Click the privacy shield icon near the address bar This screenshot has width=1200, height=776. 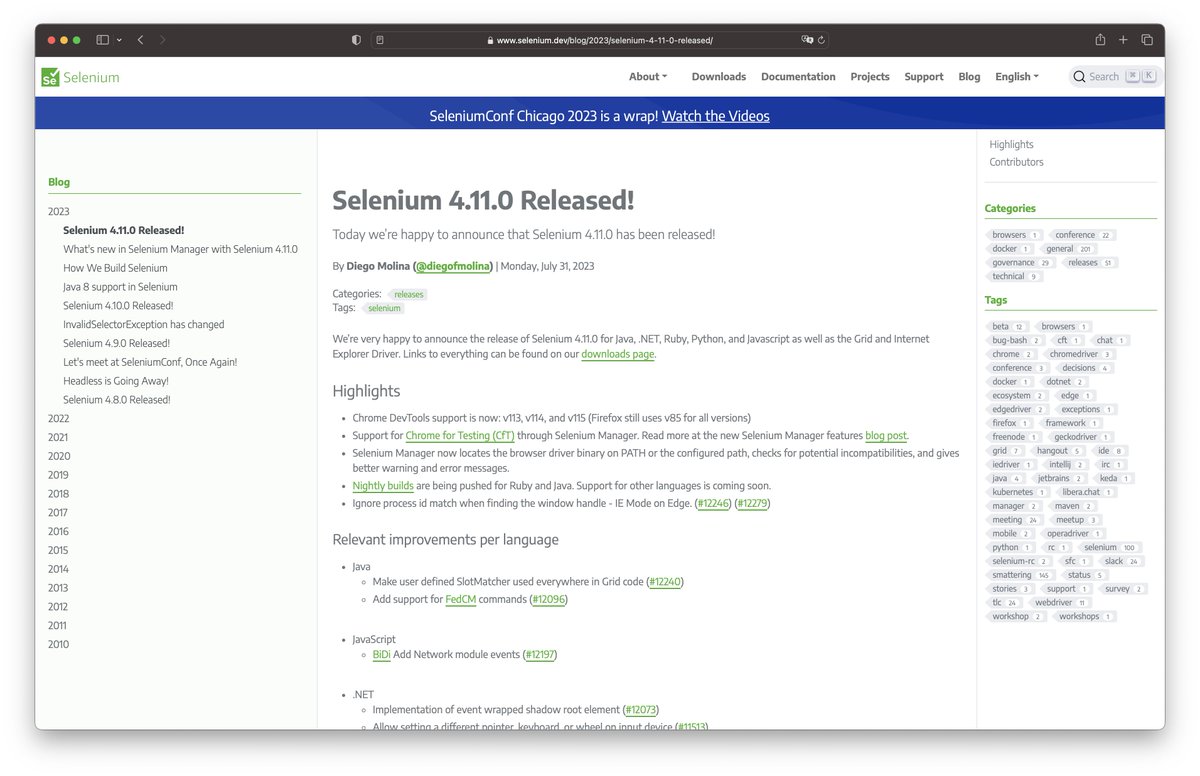355,39
